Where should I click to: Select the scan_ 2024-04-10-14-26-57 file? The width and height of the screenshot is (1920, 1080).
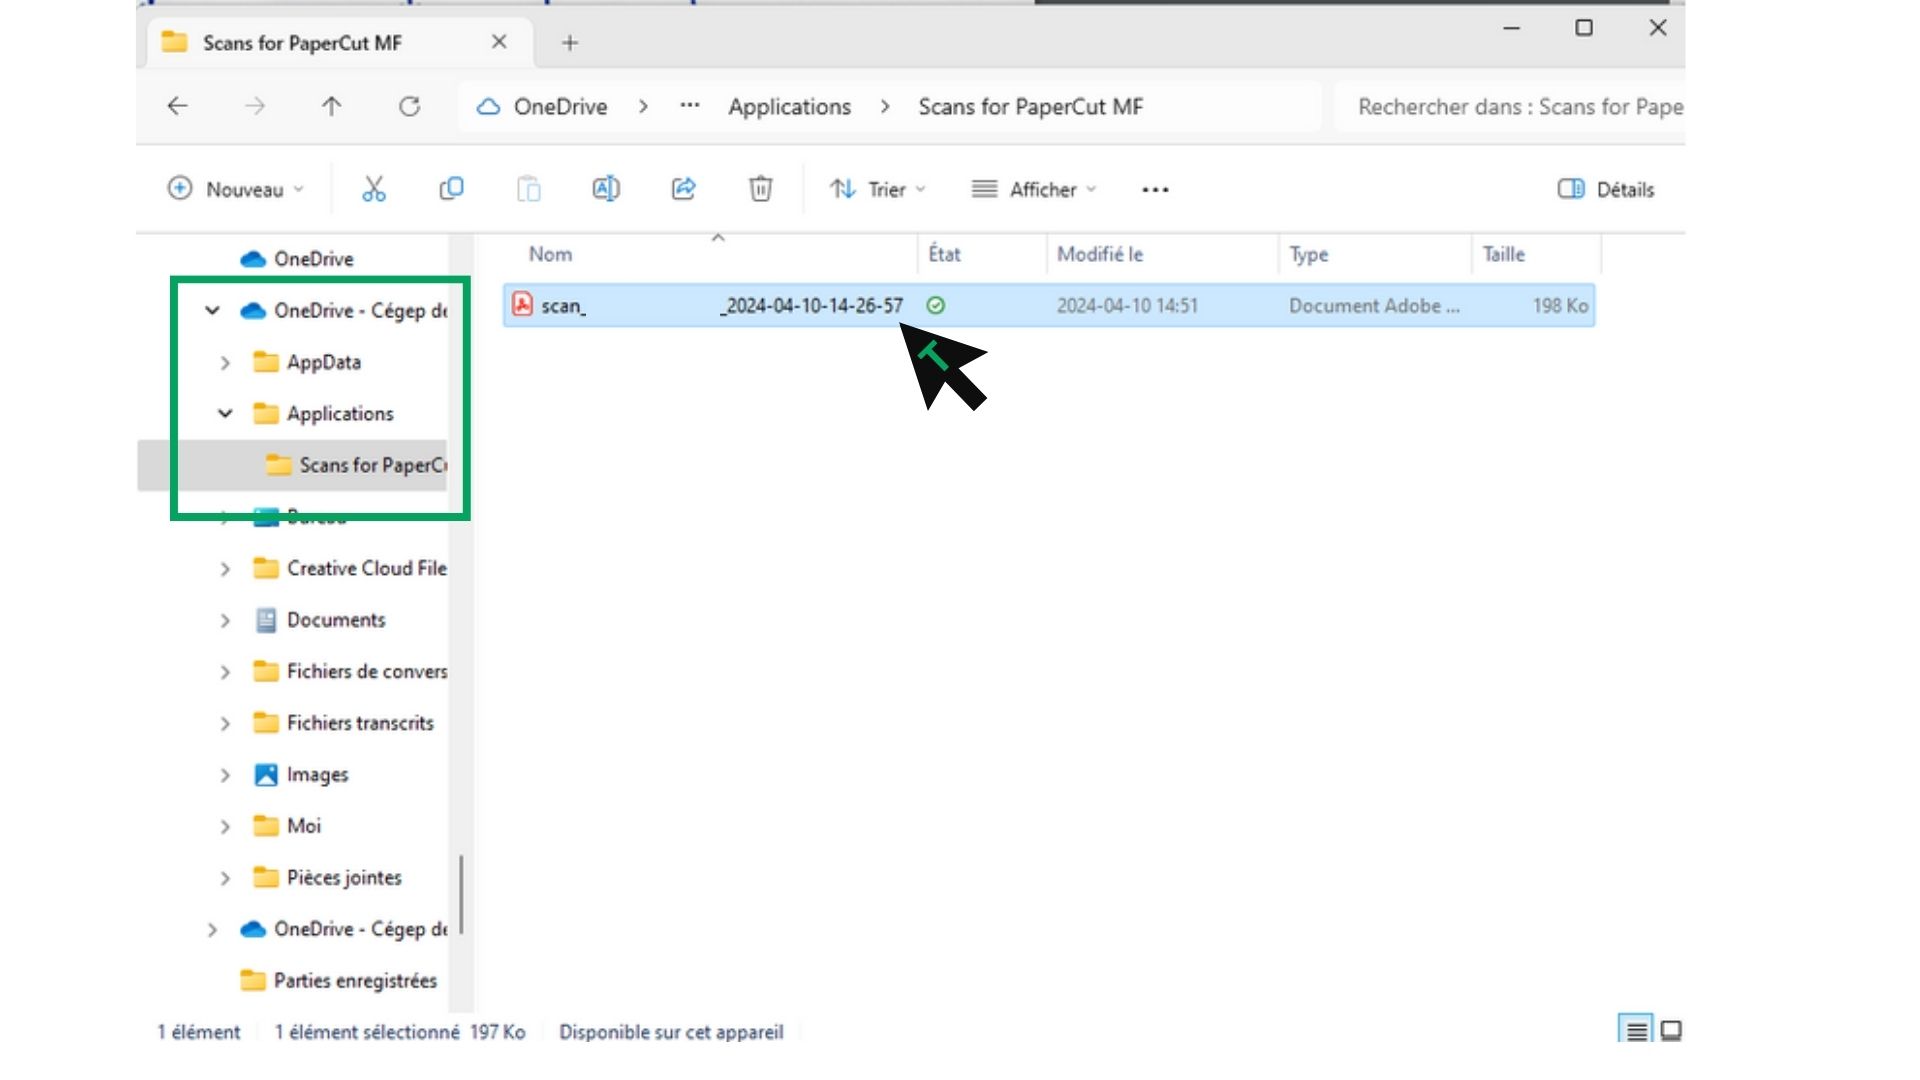coord(1049,305)
